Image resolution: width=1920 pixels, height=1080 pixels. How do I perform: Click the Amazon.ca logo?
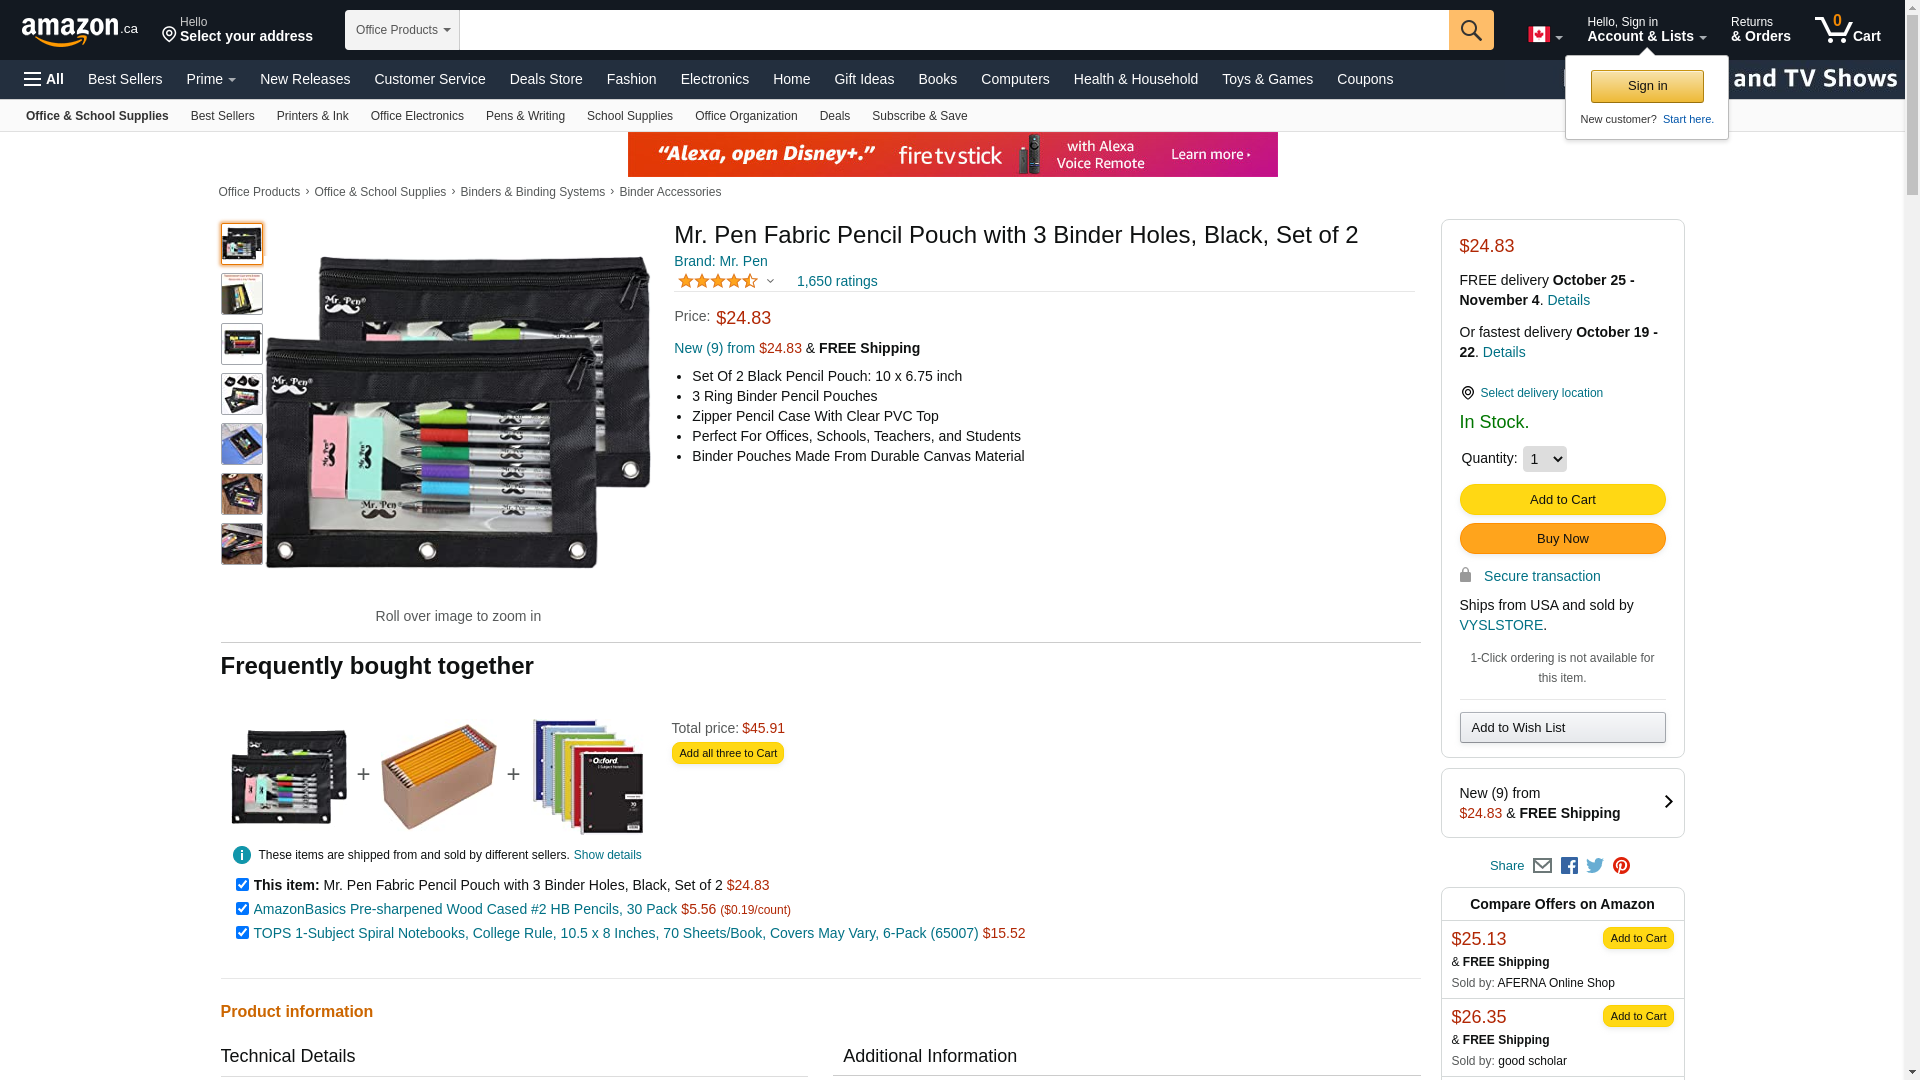80,31
